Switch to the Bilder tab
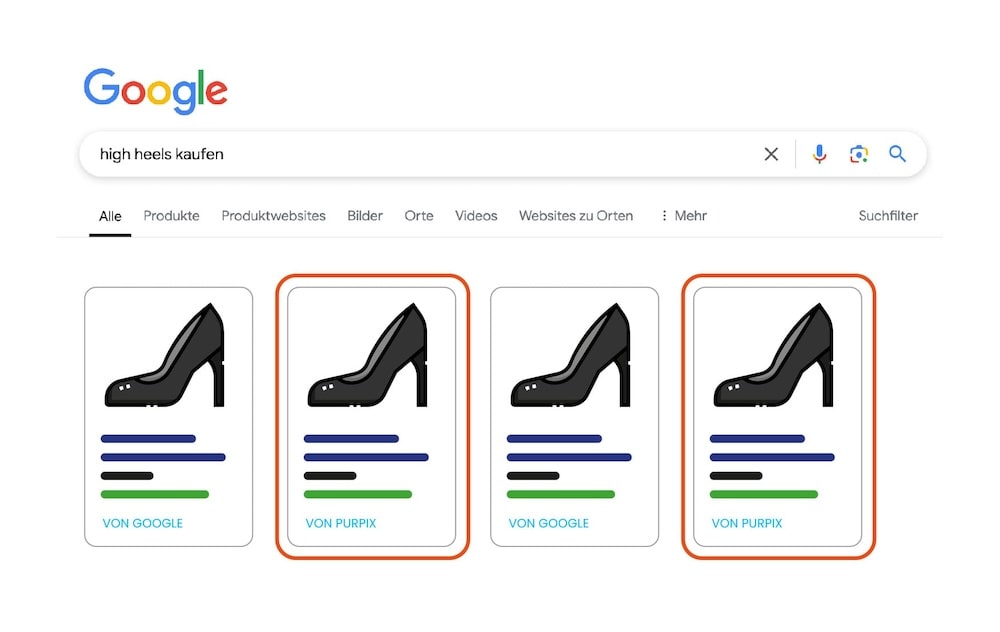Image resolution: width=1000 pixels, height=632 pixels. click(365, 216)
